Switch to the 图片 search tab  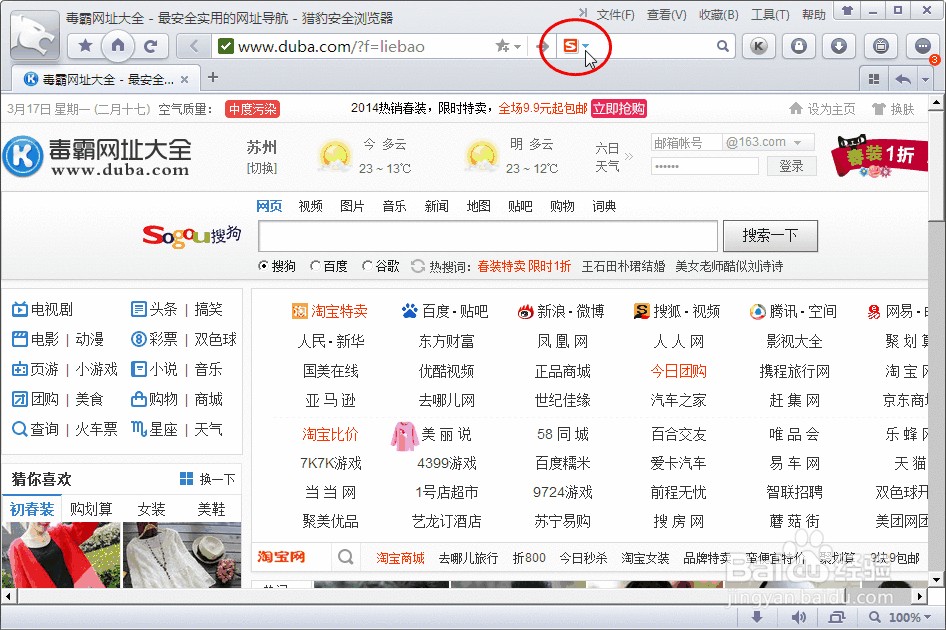click(x=352, y=206)
